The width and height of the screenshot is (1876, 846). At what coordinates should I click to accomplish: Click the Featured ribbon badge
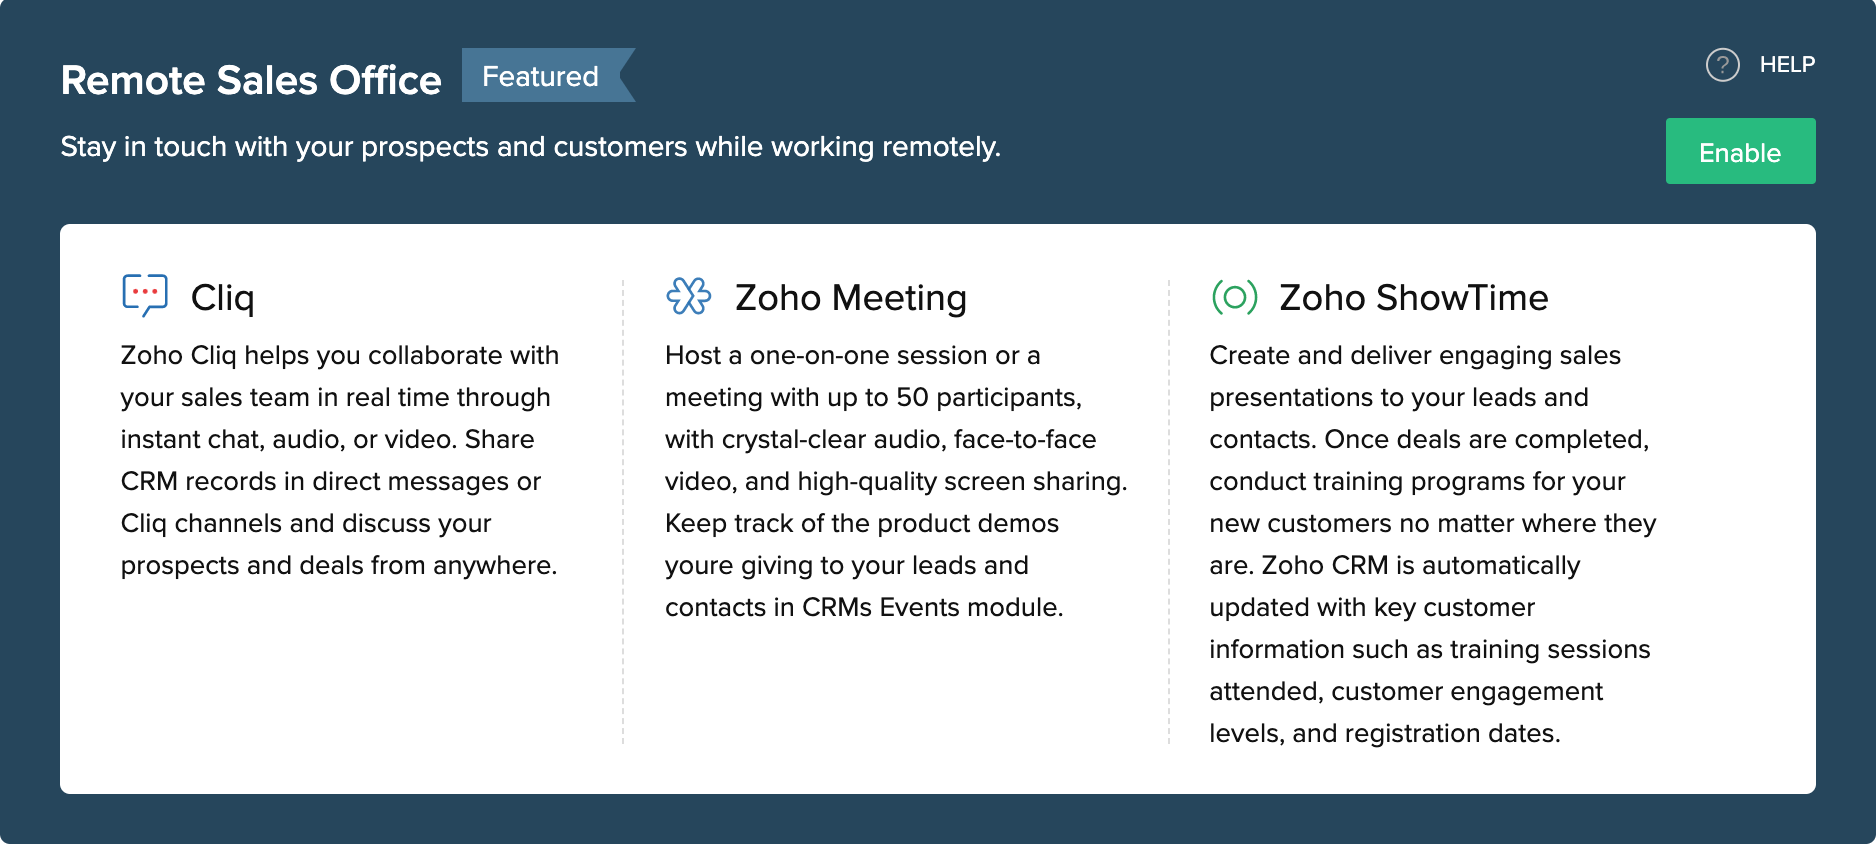coord(542,76)
